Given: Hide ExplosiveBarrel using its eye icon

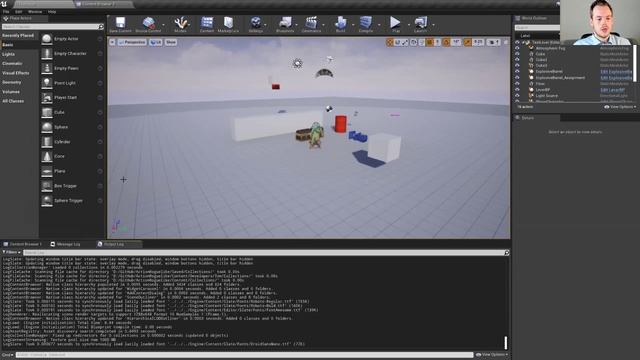Looking at the screenshot, I should tap(517, 71).
